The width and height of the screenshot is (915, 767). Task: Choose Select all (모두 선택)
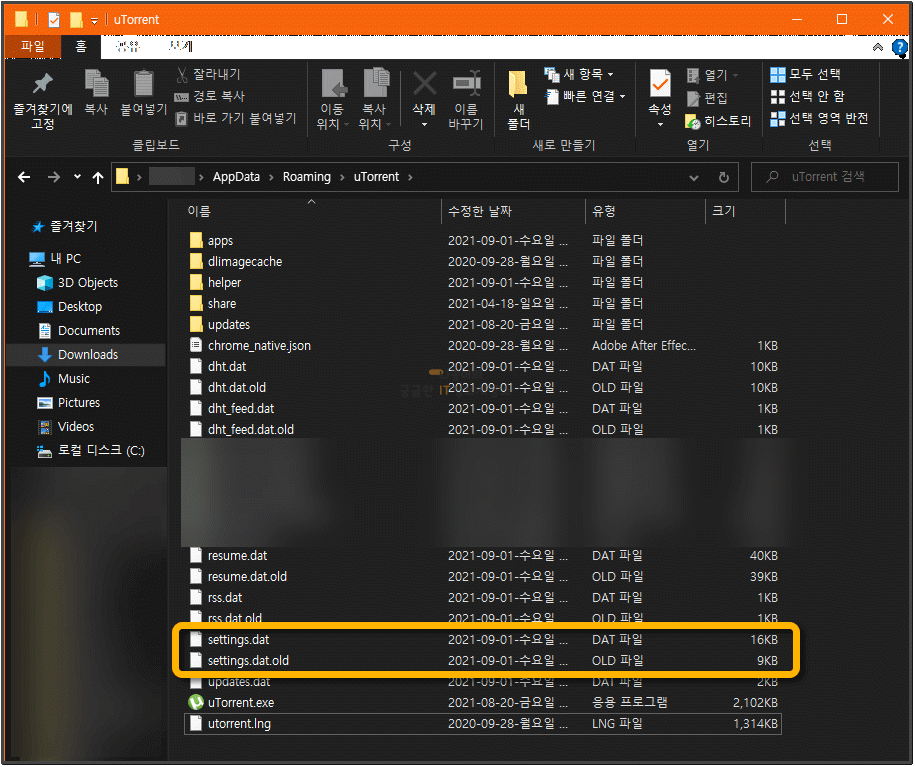805,74
